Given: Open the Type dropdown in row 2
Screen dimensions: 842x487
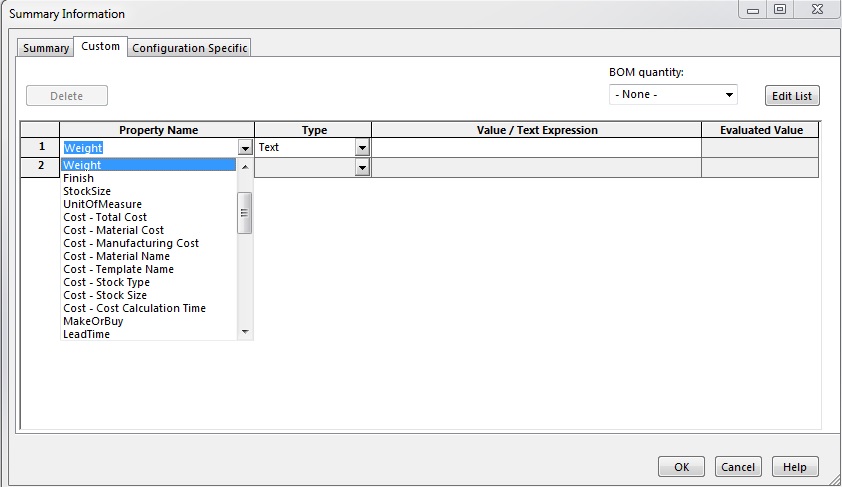Looking at the screenshot, I should pos(362,168).
